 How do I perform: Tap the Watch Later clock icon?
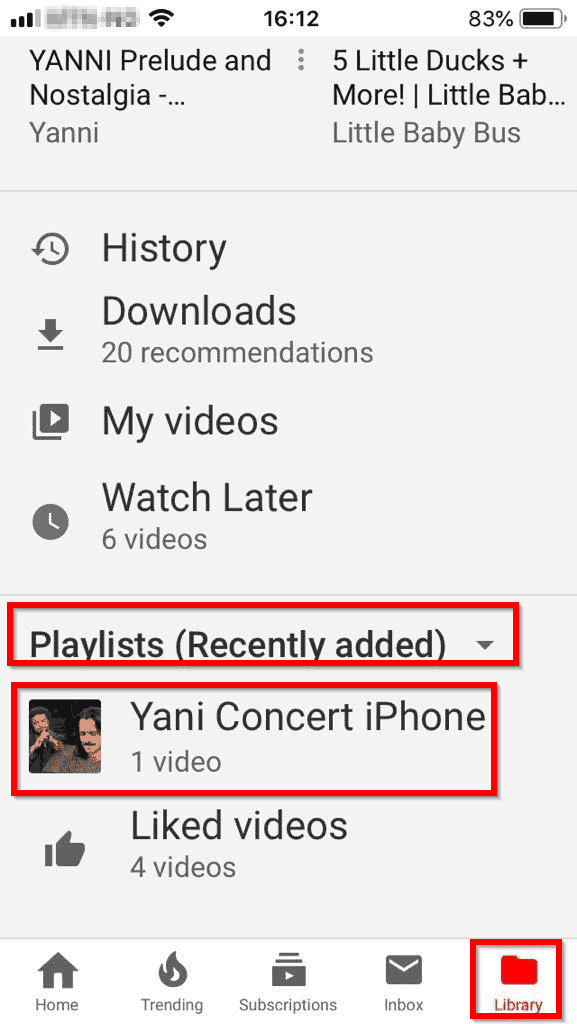click(x=50, y=521)
